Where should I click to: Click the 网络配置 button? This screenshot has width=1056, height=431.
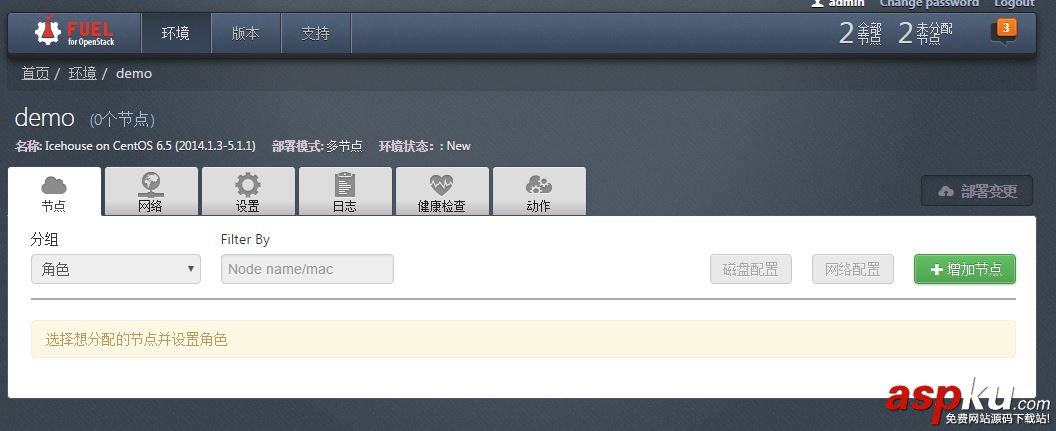tap(853, 269)
